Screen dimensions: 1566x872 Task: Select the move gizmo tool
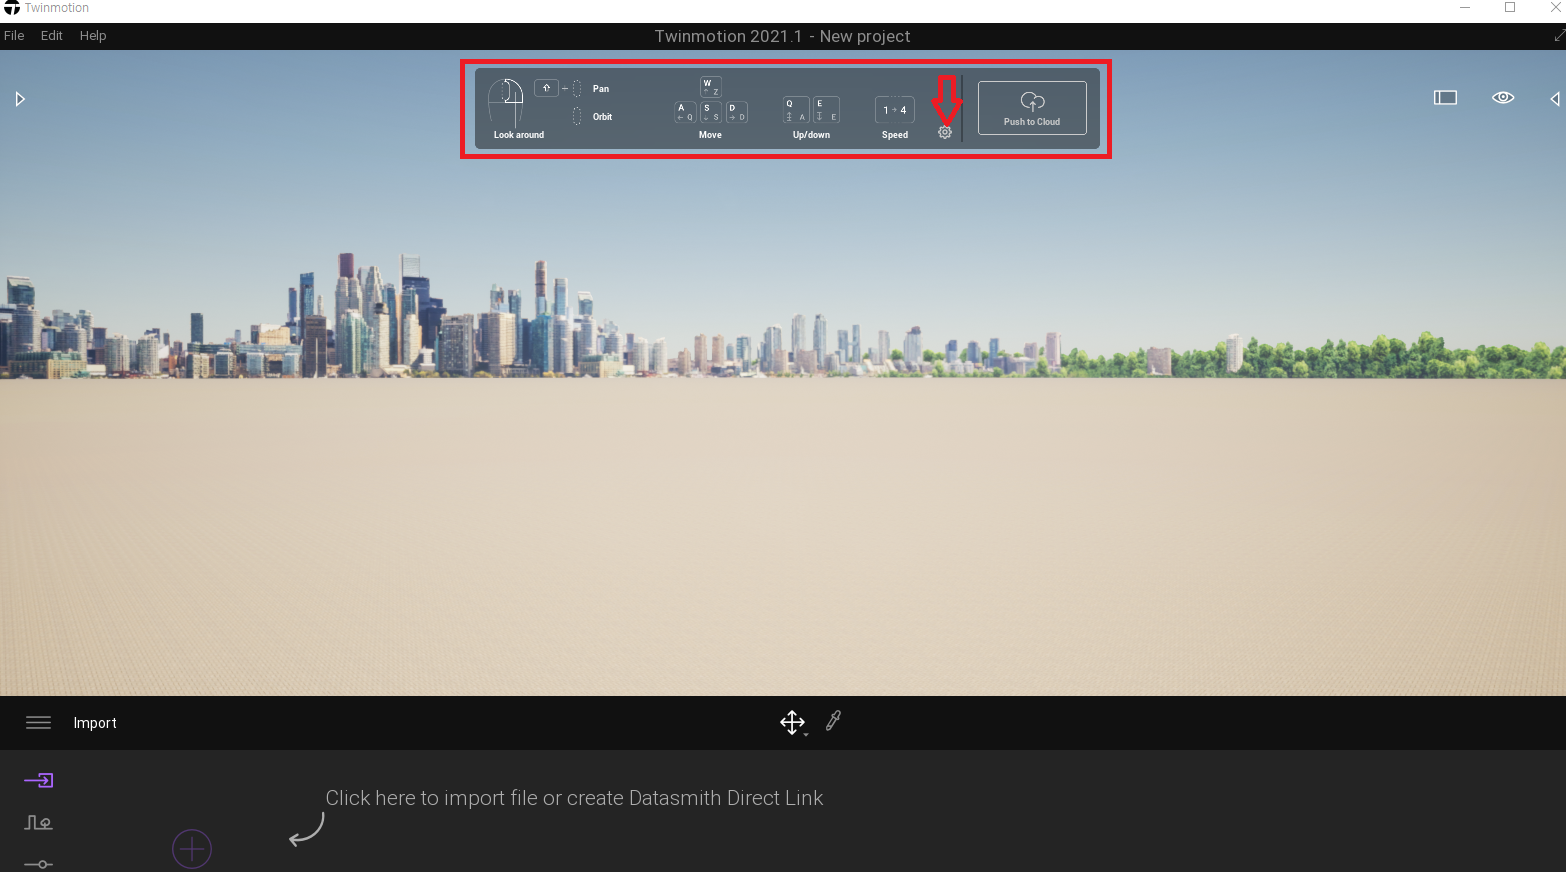[792, 722]
